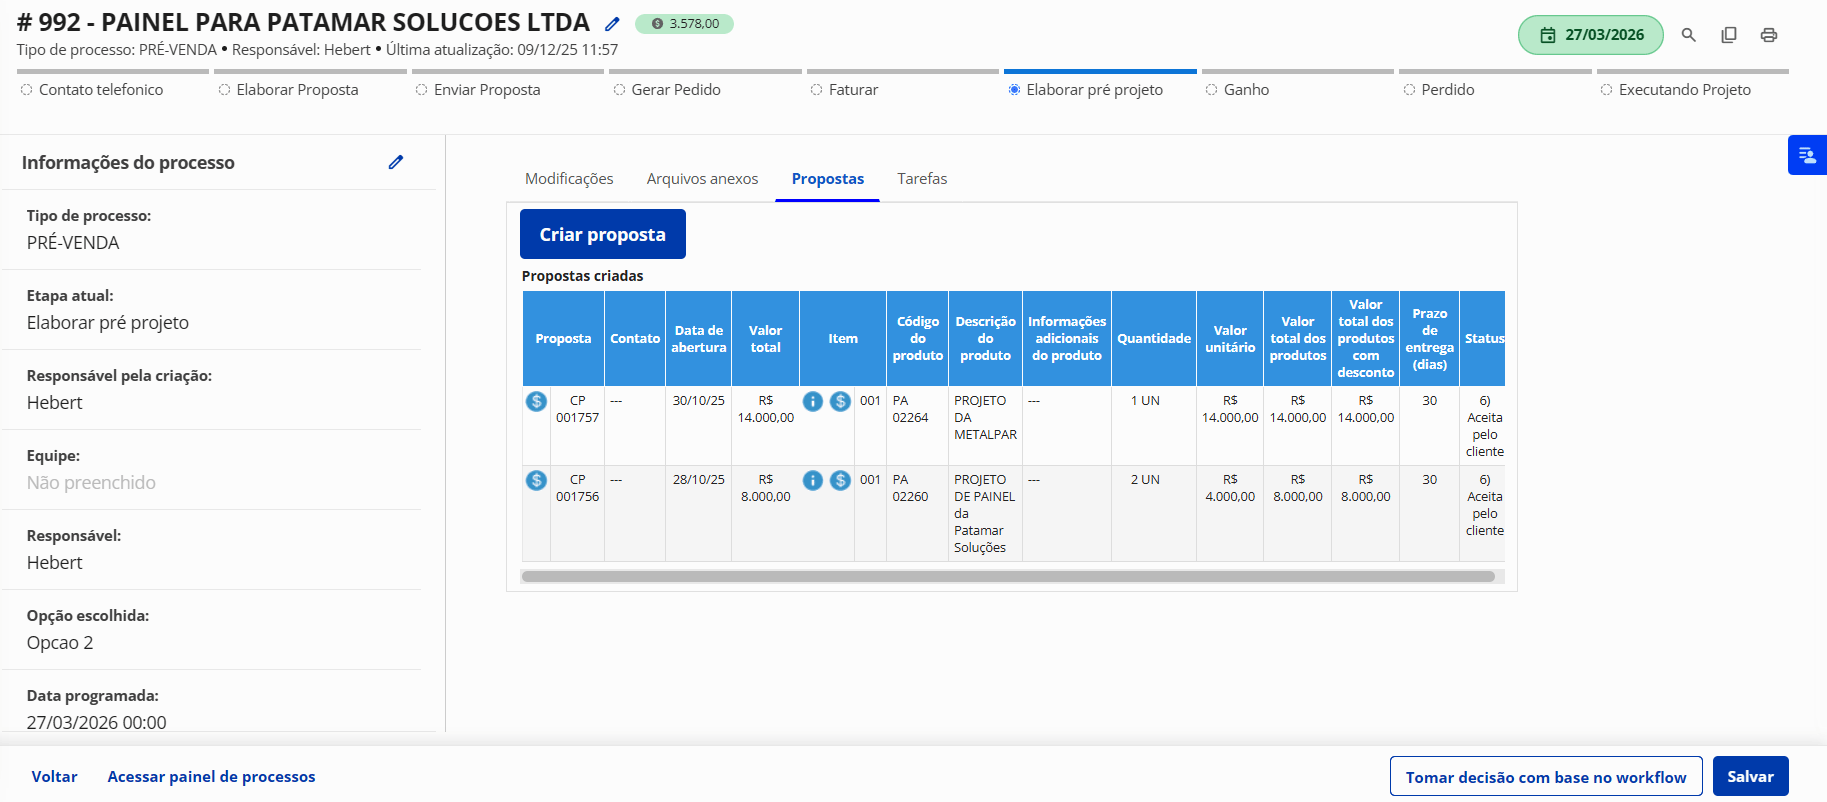1827x802 pixels.
Task: Switch to the Modificações tab
Action: [569, 179]
